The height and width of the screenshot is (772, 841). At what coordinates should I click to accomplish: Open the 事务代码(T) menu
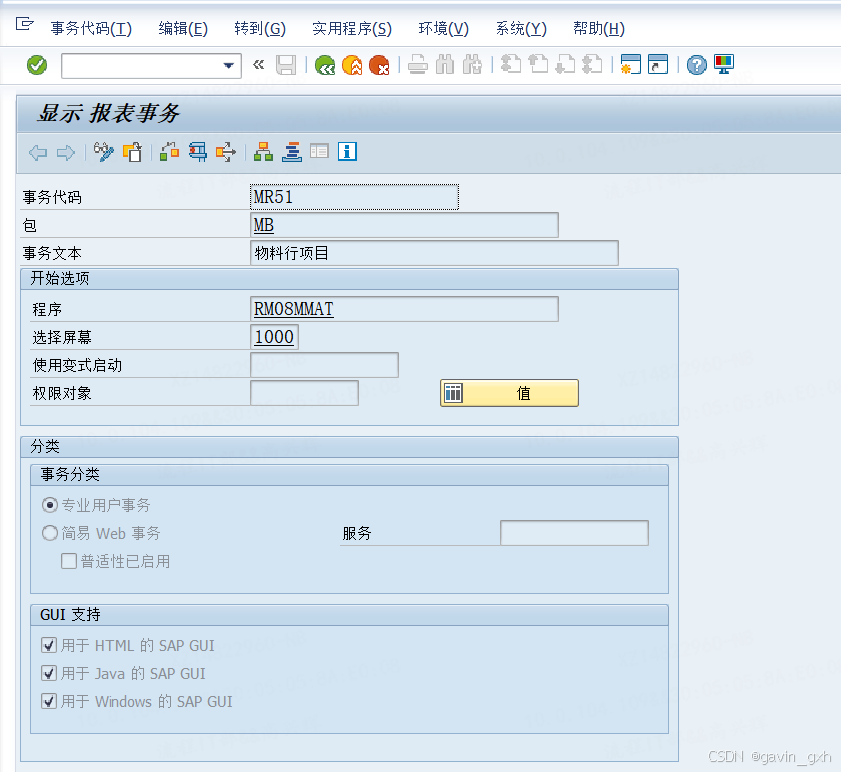pyautogui.click(x=91, y=28)
